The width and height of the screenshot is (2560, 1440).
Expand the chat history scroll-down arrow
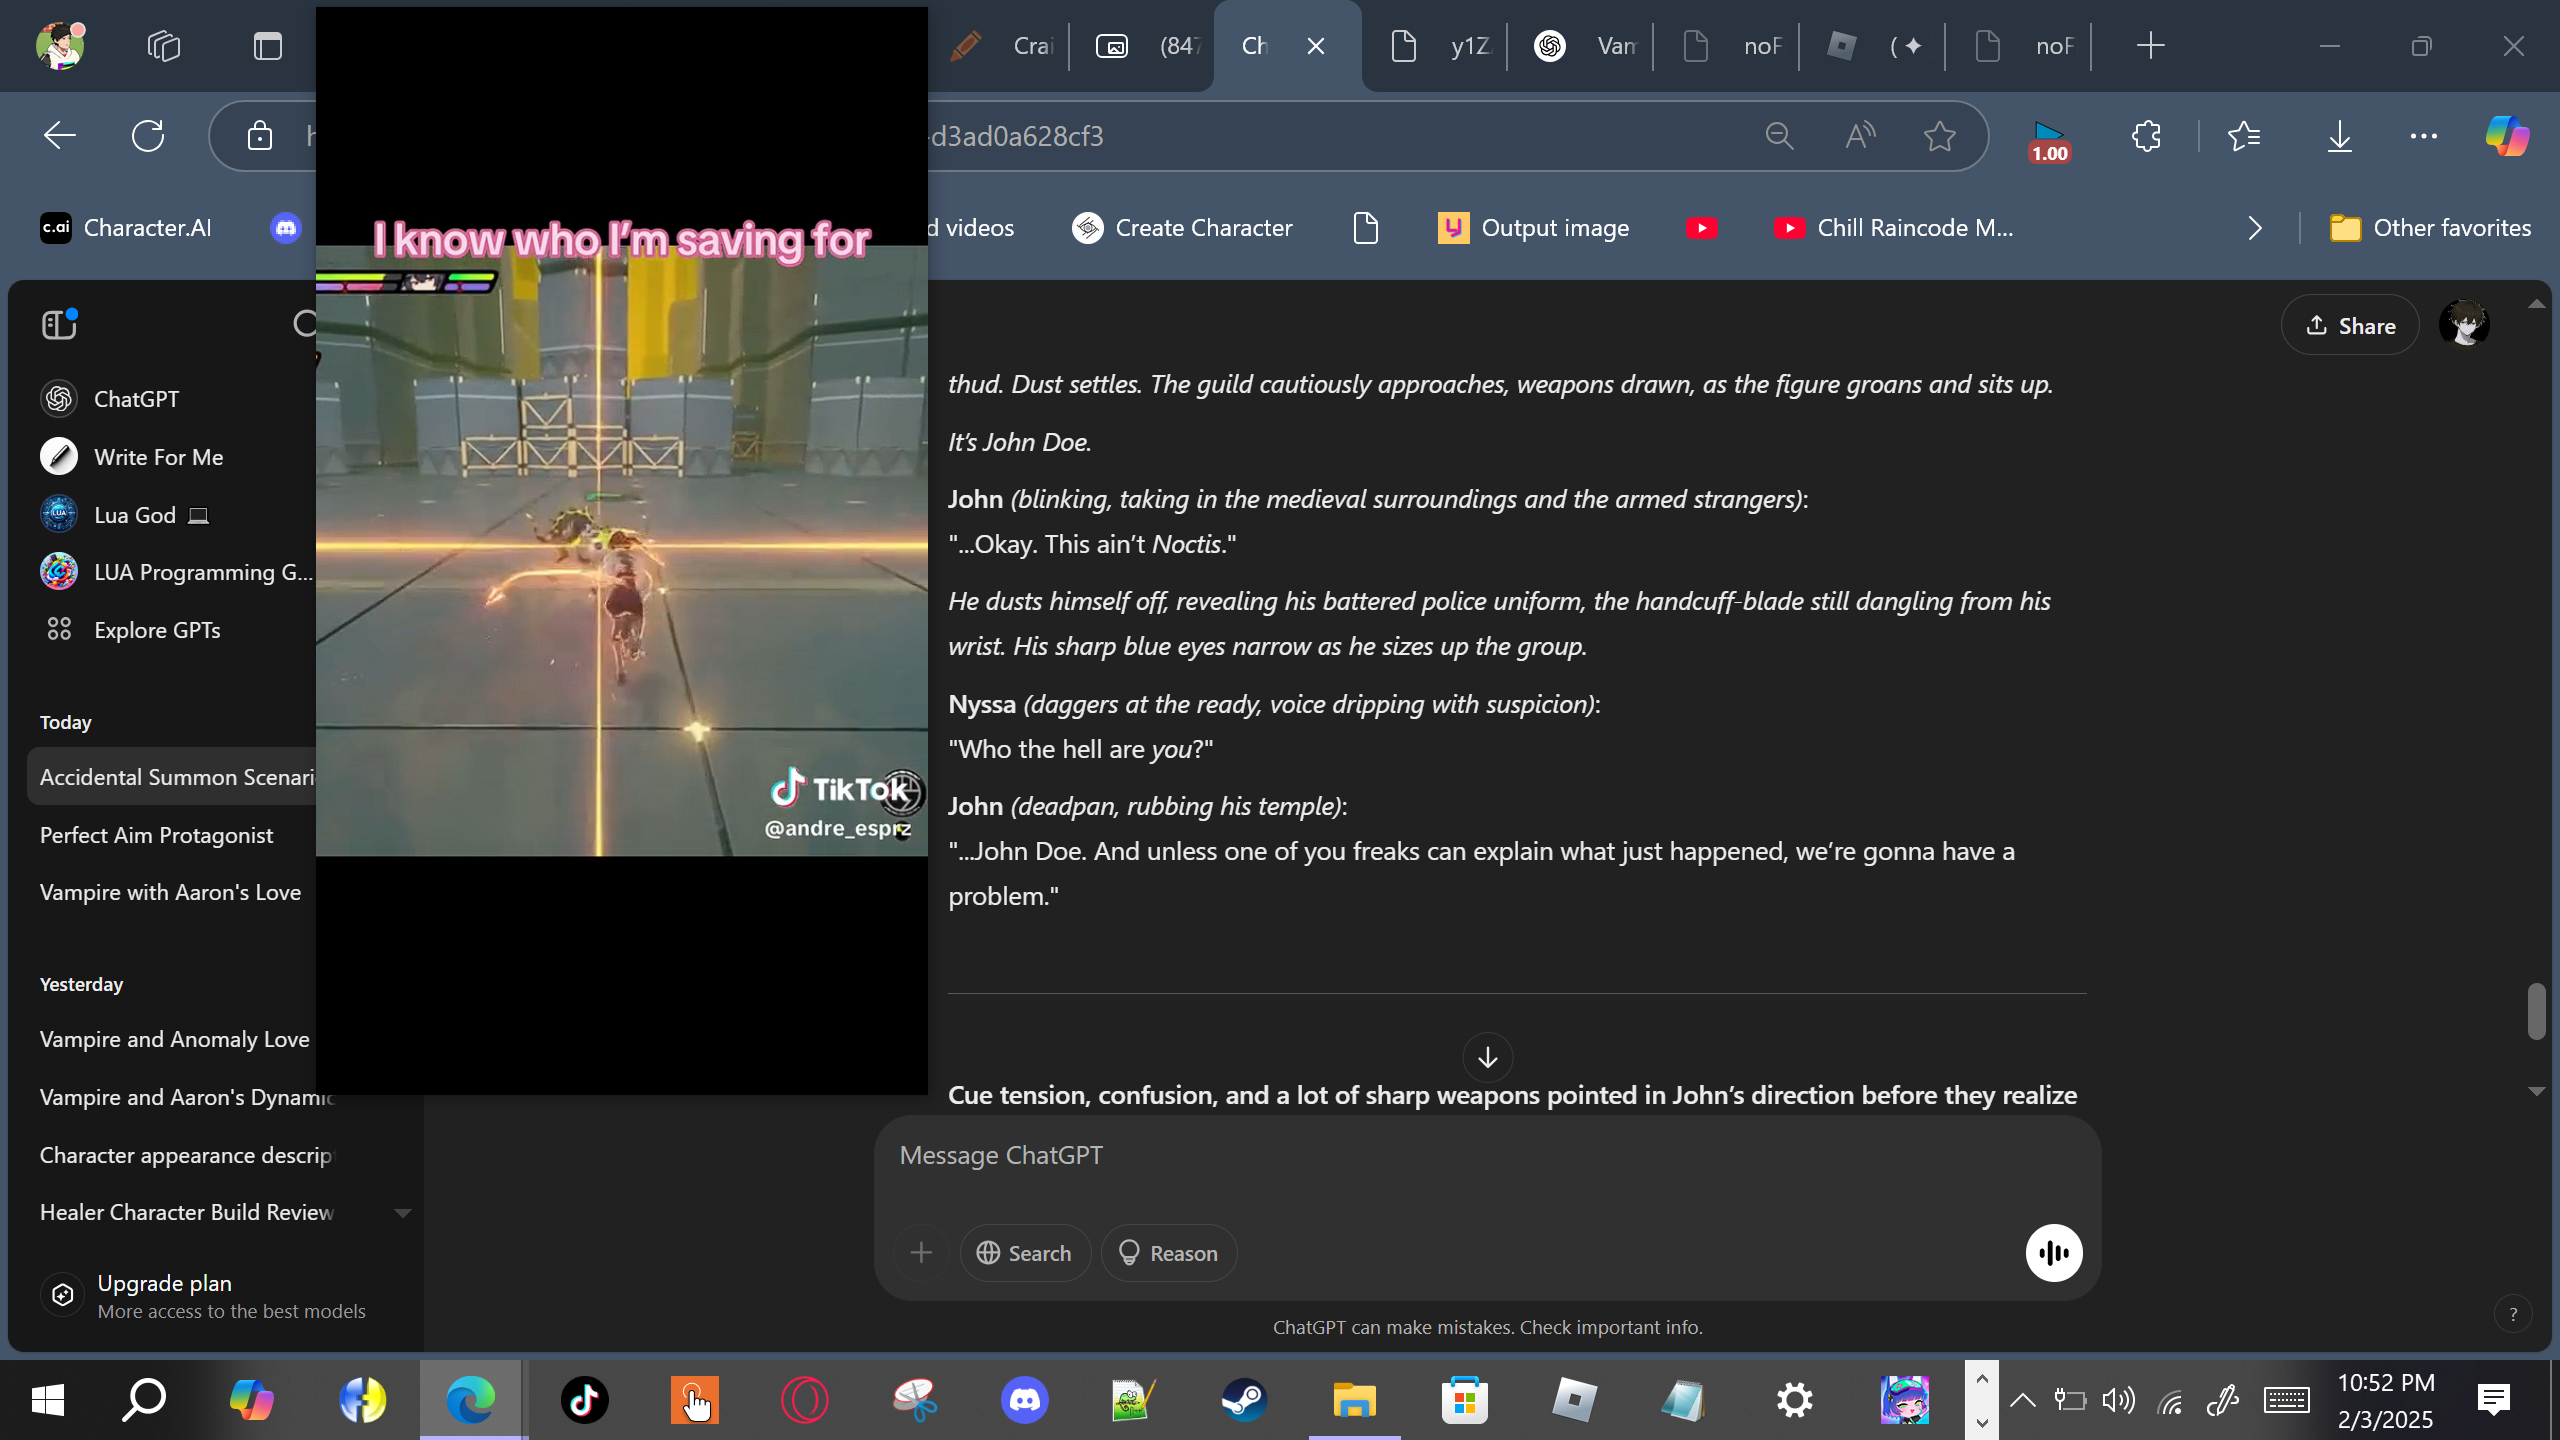pyautogui.click(x=402, y=1213)
